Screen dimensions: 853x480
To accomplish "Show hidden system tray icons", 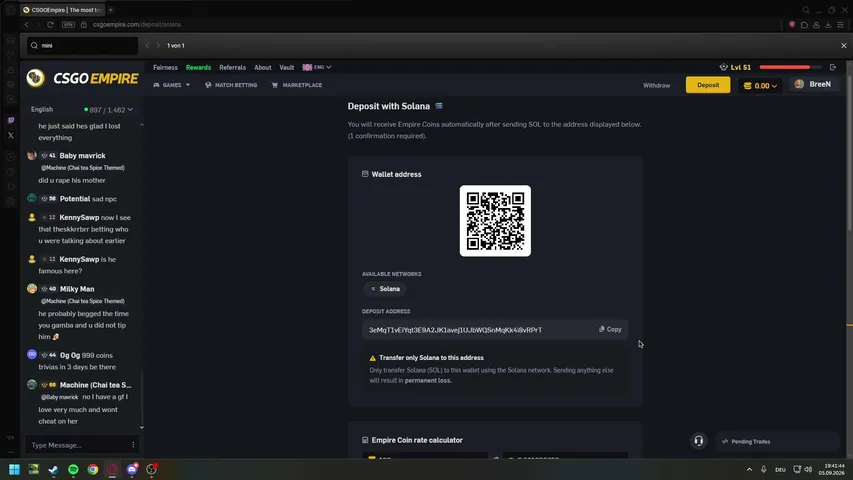I will (x=749, y=469).
